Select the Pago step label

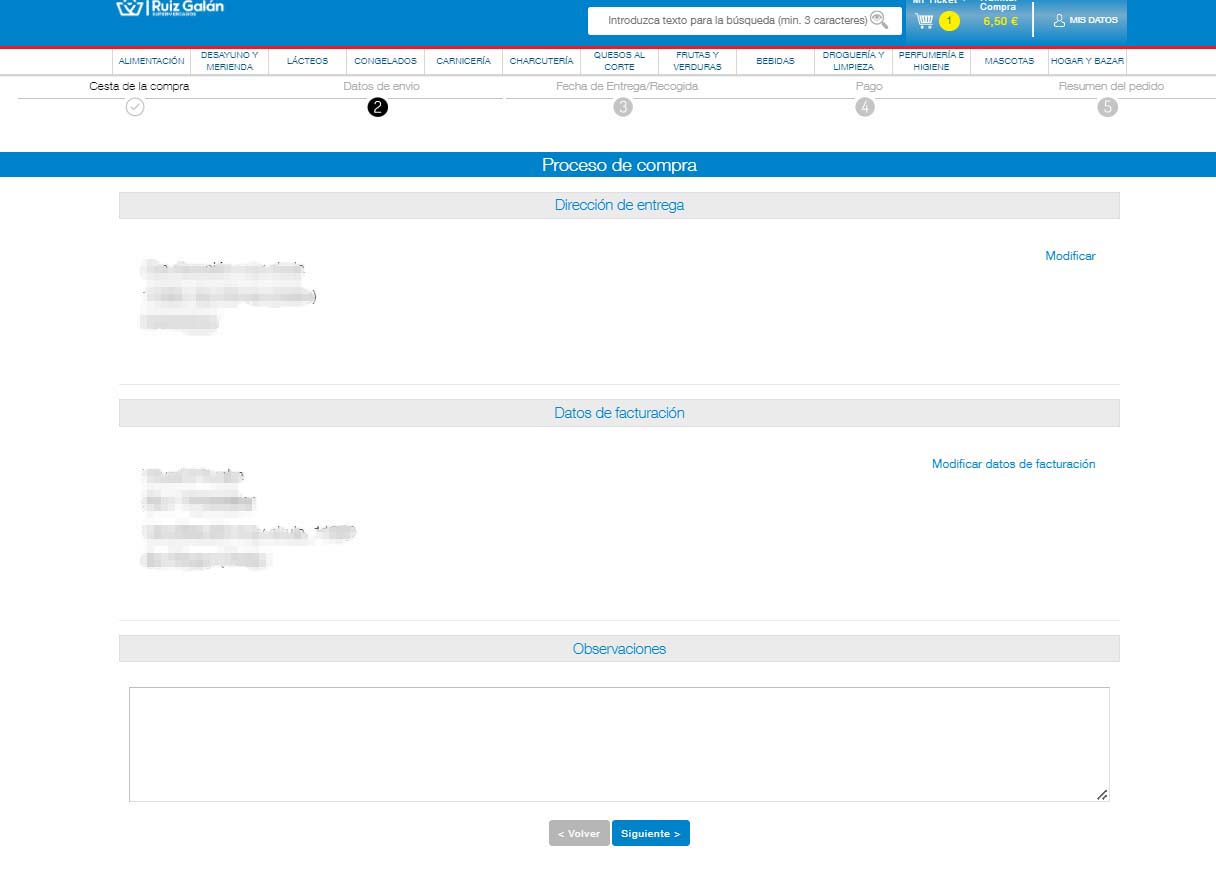coord(869,86)
